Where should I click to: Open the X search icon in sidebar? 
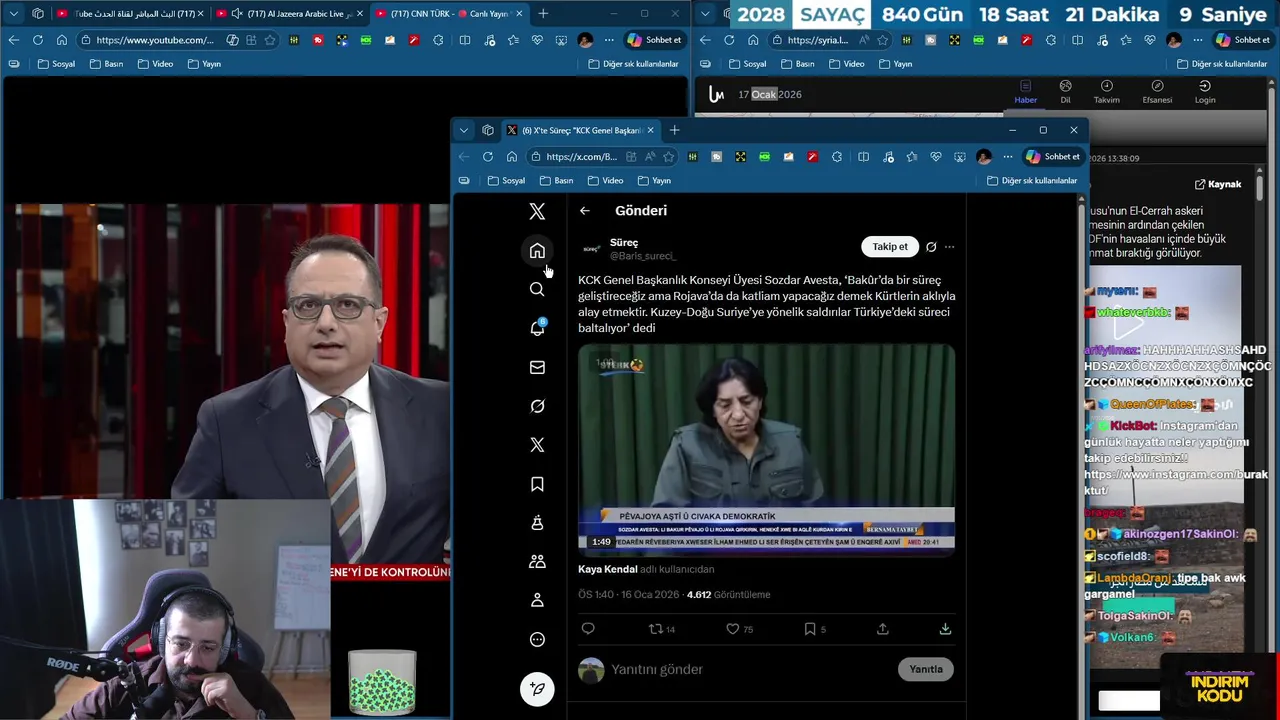[x=537, y=289]
